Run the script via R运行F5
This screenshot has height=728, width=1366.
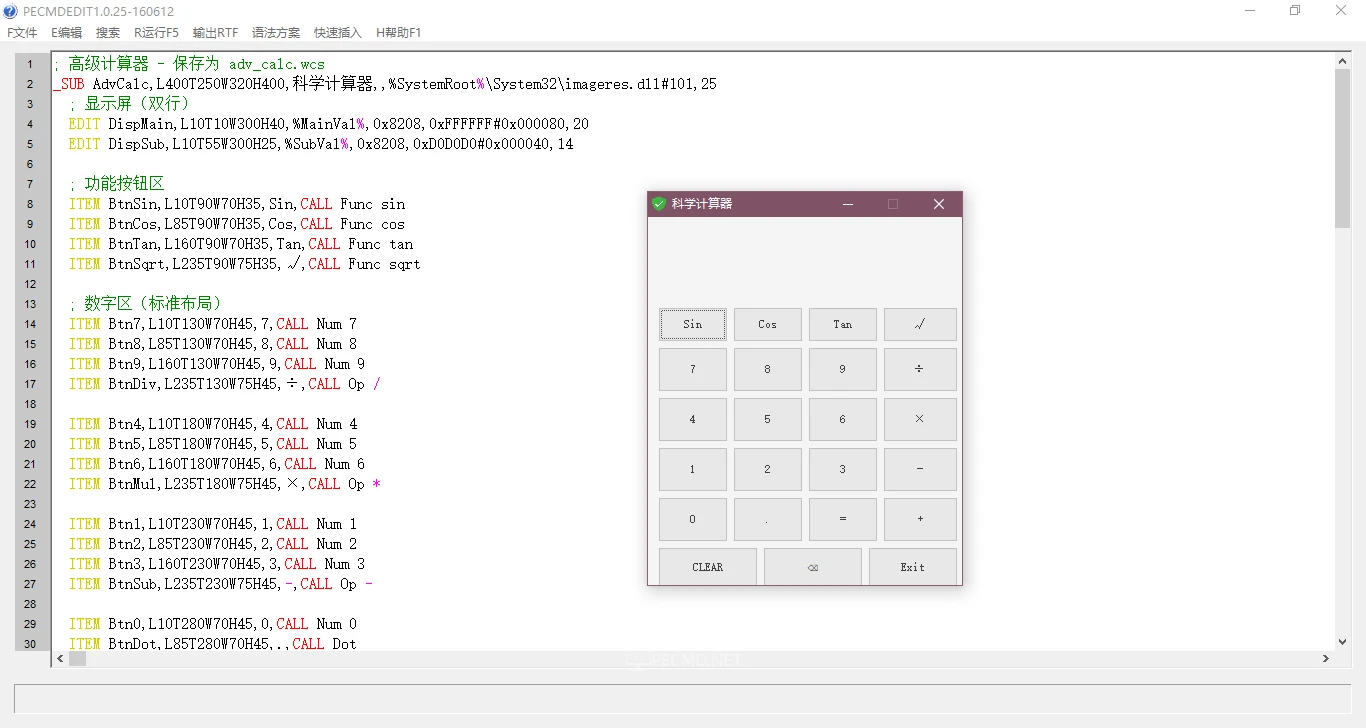(155, 32)
